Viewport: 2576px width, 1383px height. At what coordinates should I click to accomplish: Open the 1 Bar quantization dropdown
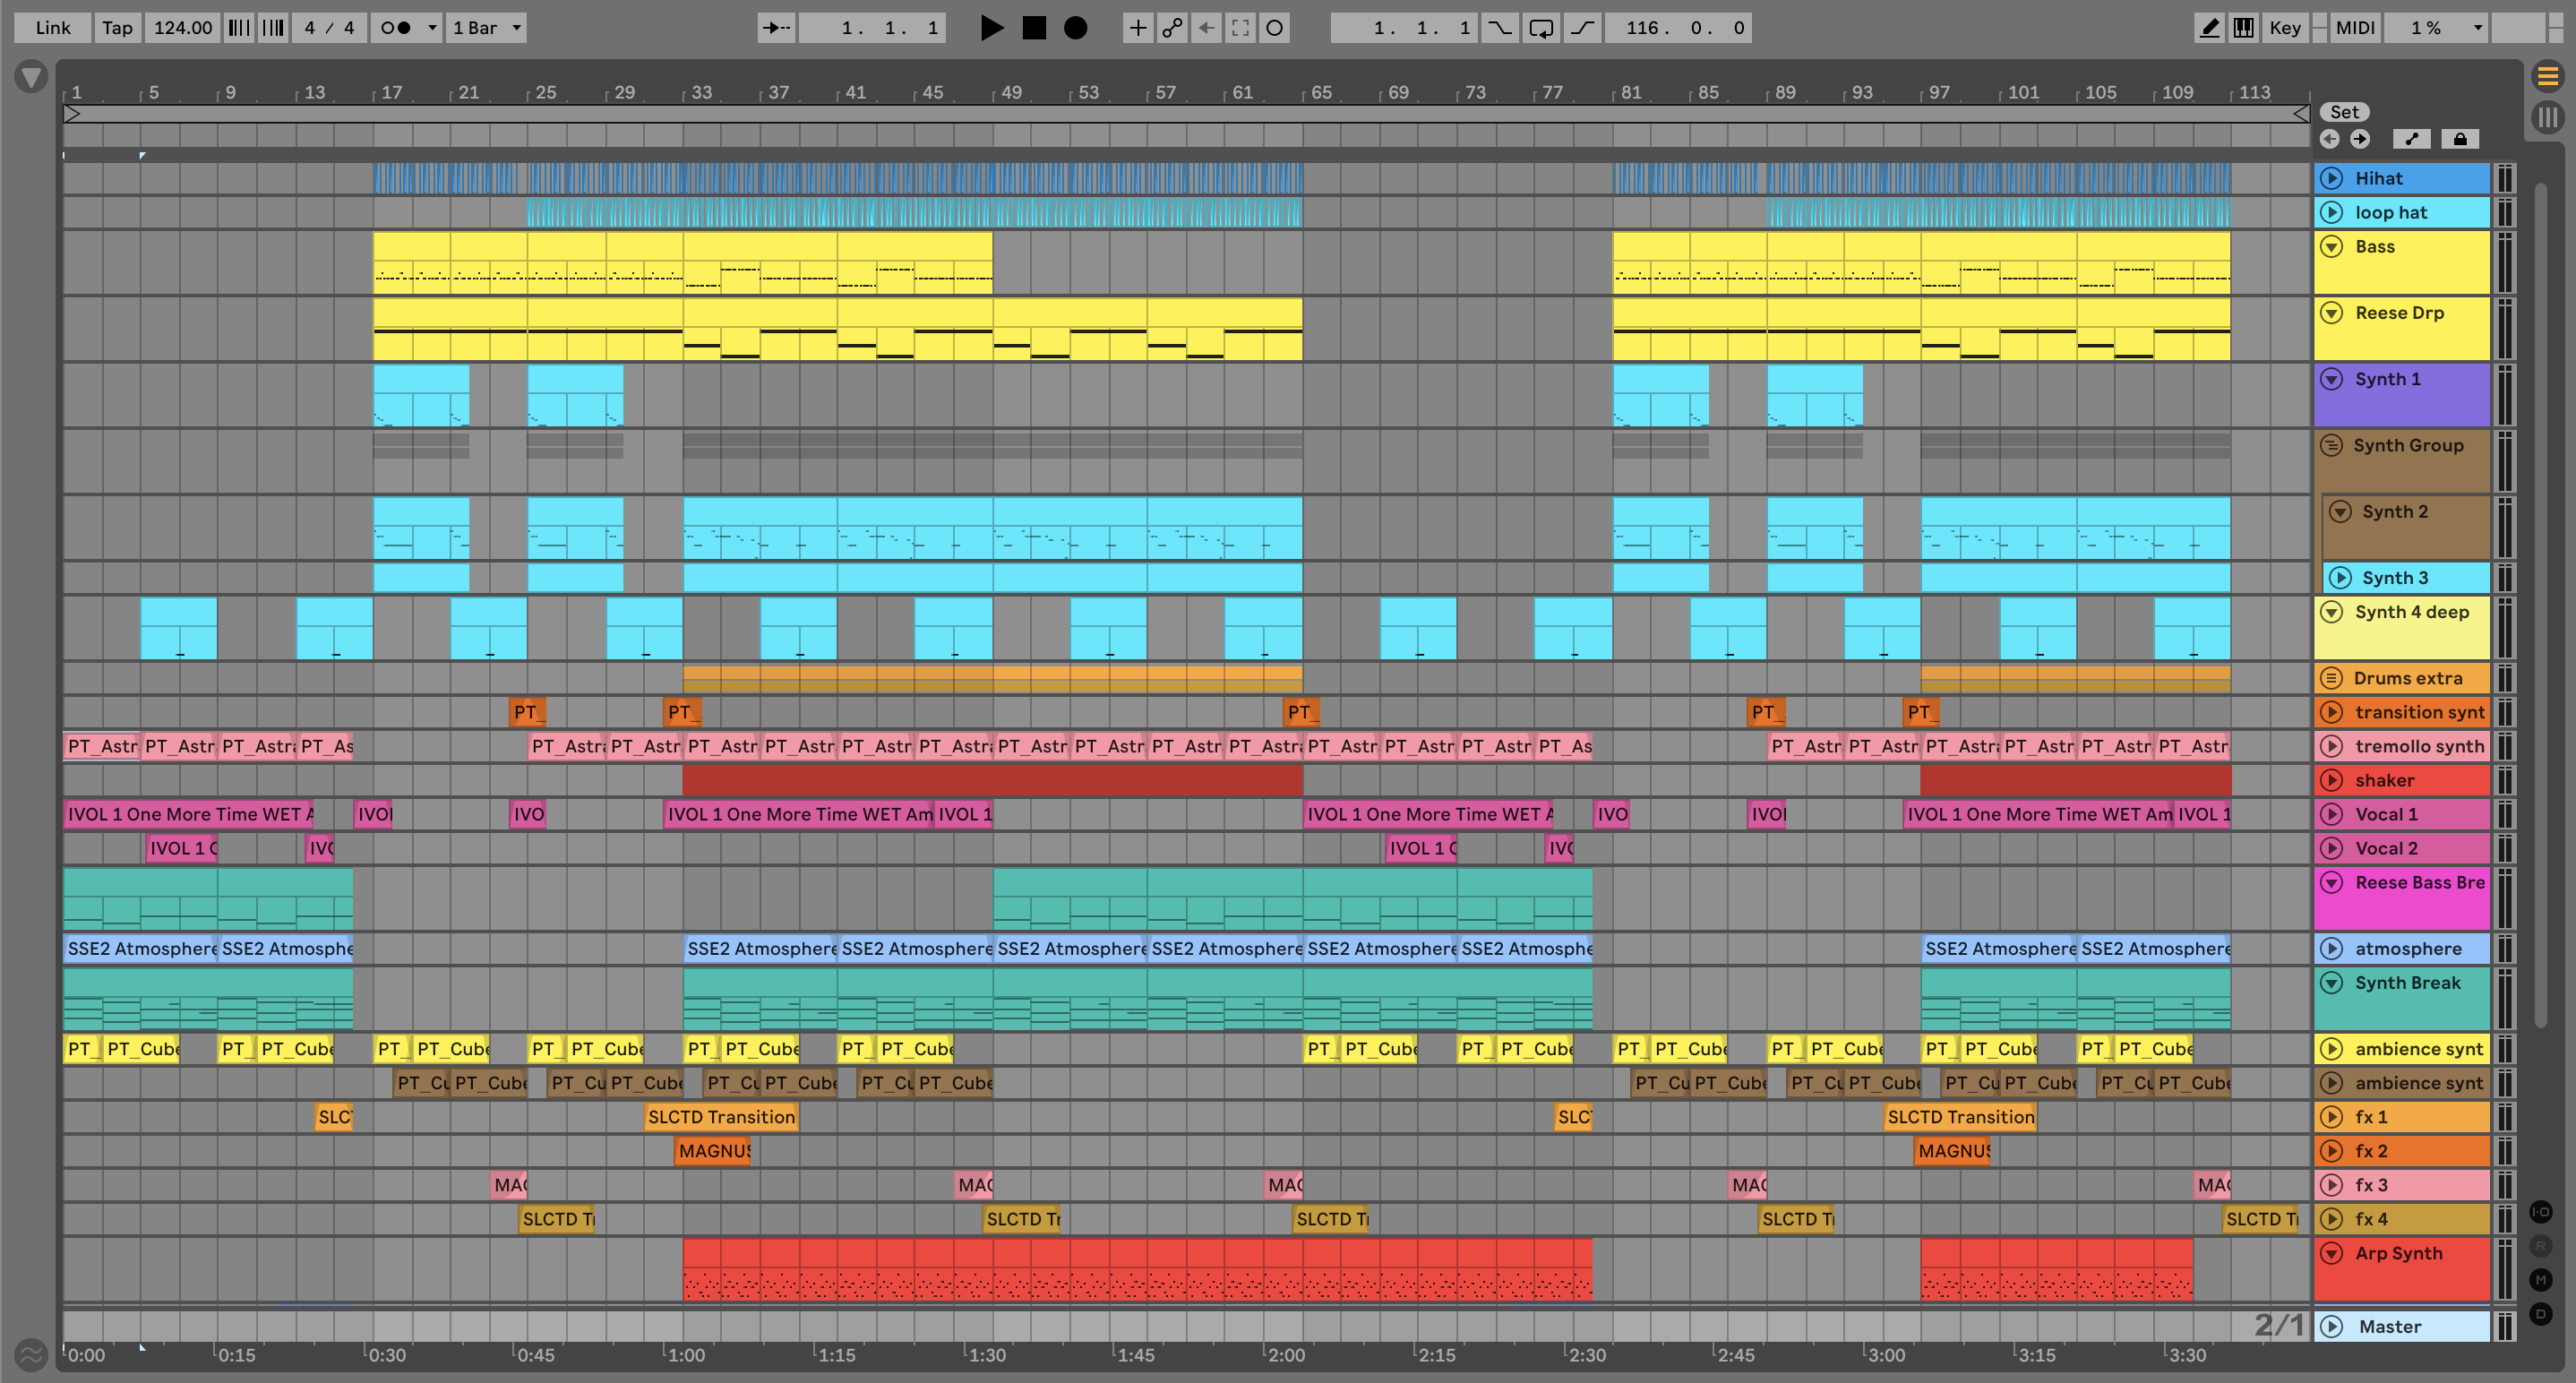(486, 28)
